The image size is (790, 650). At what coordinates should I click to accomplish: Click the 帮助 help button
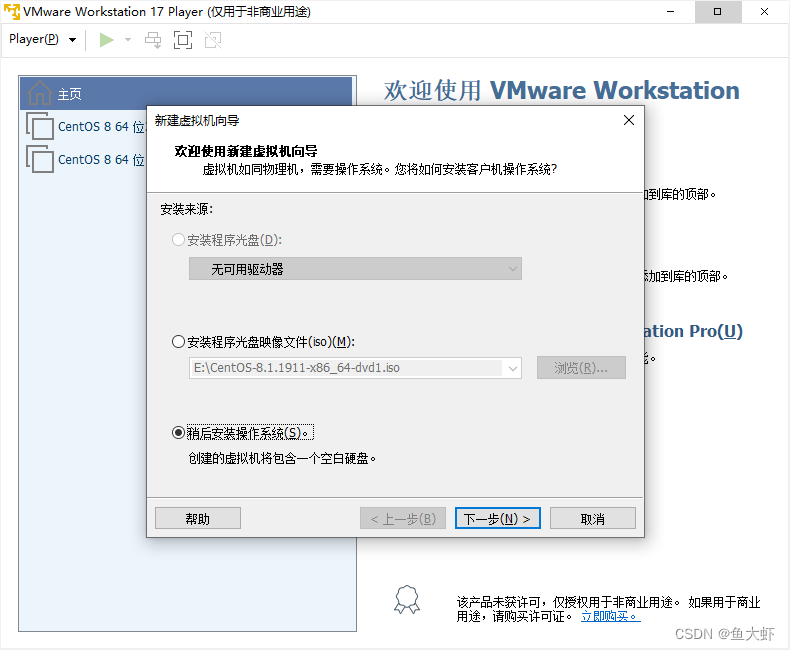198,518
